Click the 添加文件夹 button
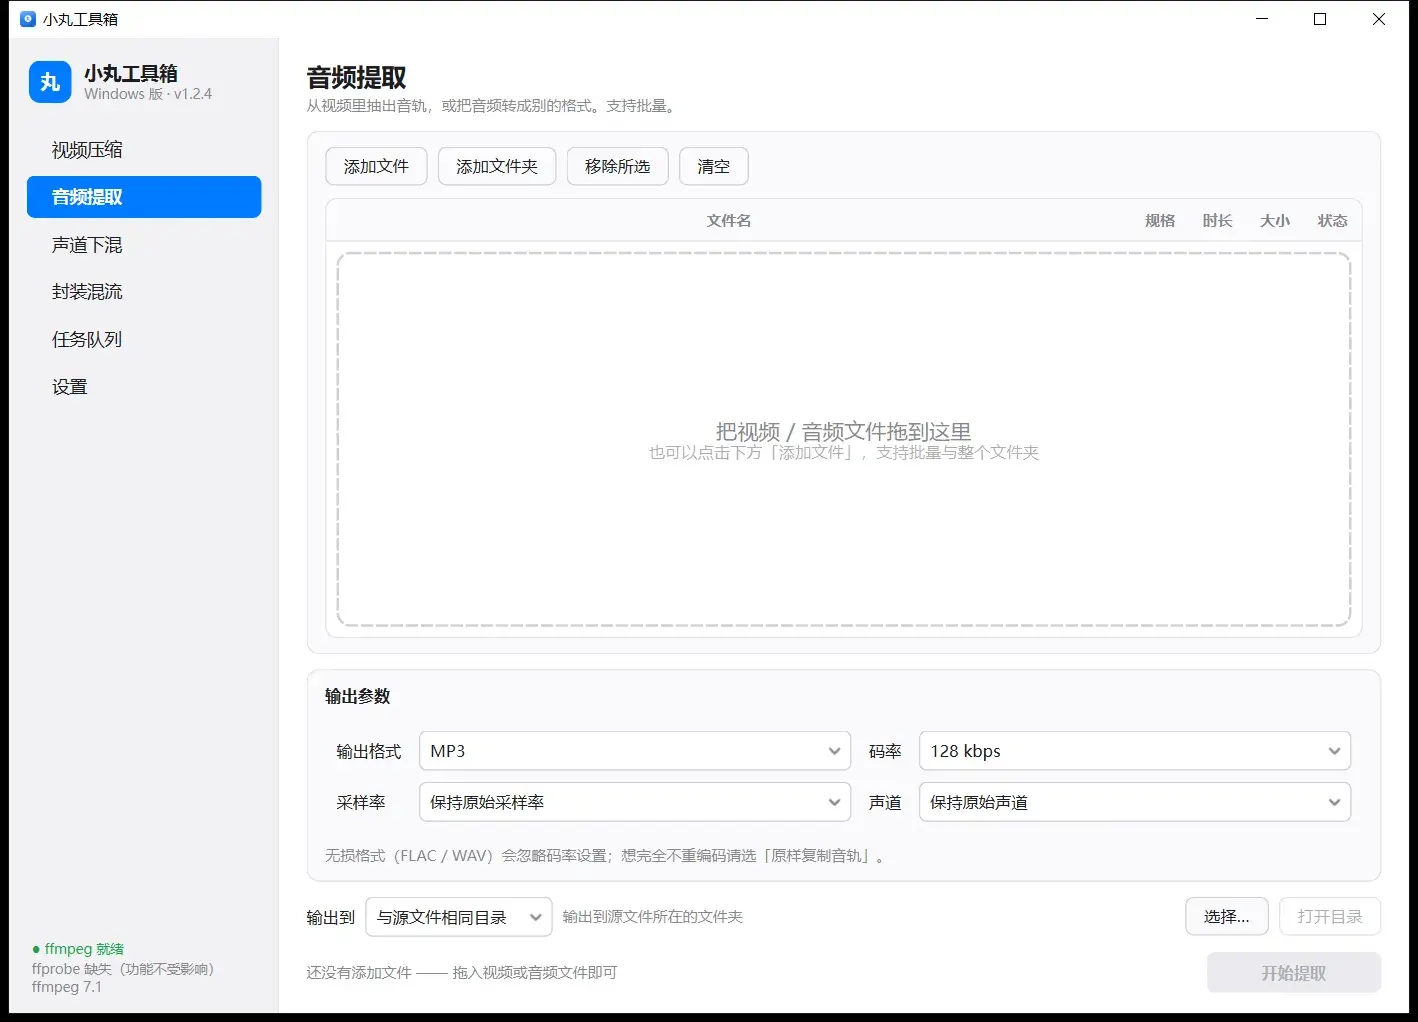This screenshot has width=1418, height=1022. point(497,167)
